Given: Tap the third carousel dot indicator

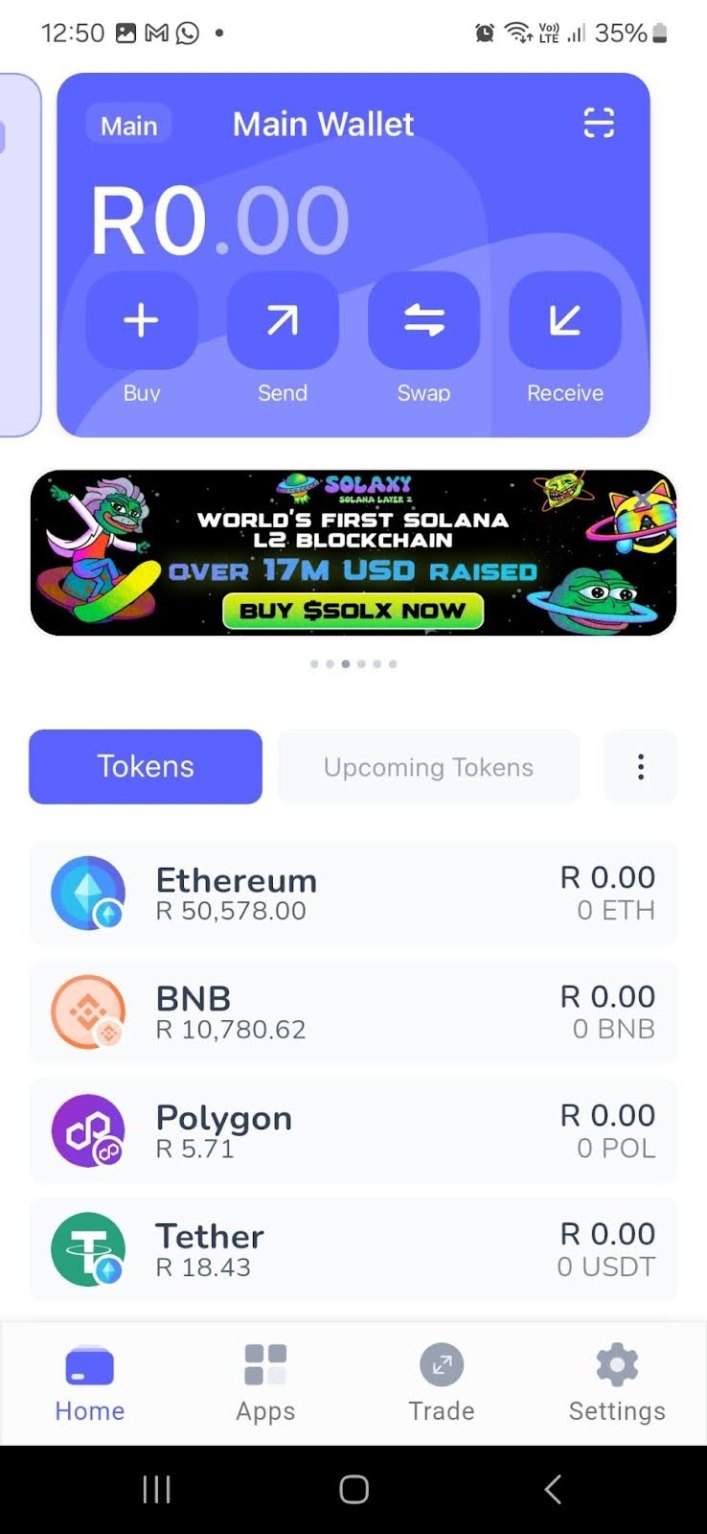Looking at the screenshot, I should (x=345, y=663).
